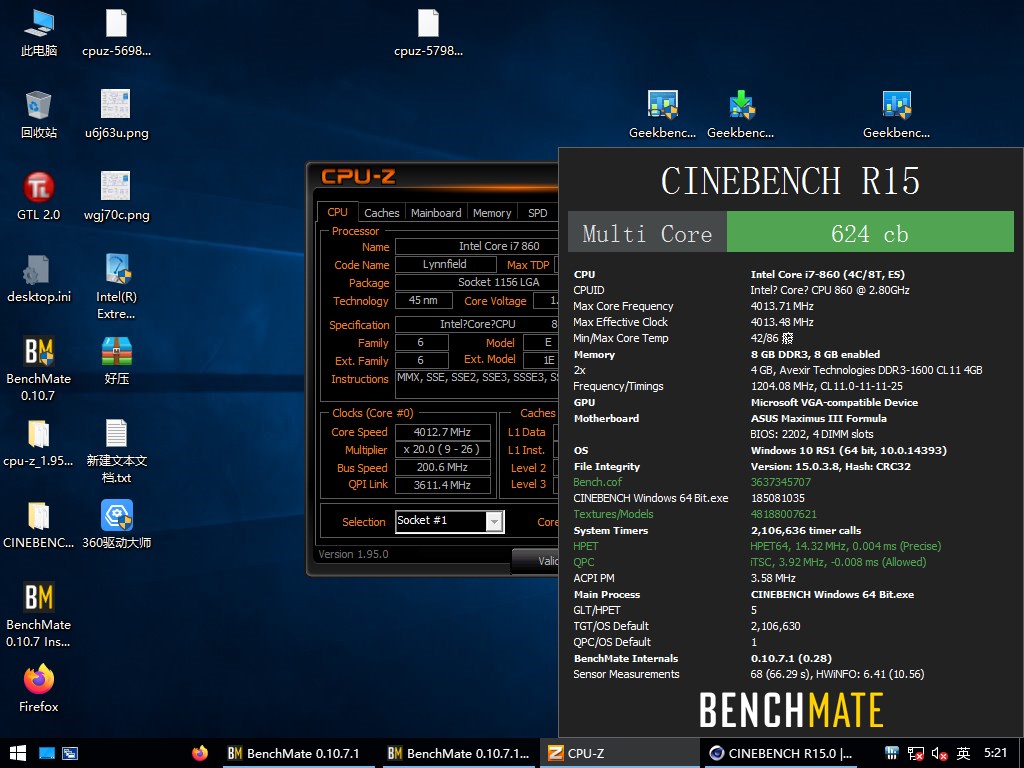This screenshot has width=1024, height=768.
Task: Click the muted volume tray icon
Action: [x=939, y=753]
